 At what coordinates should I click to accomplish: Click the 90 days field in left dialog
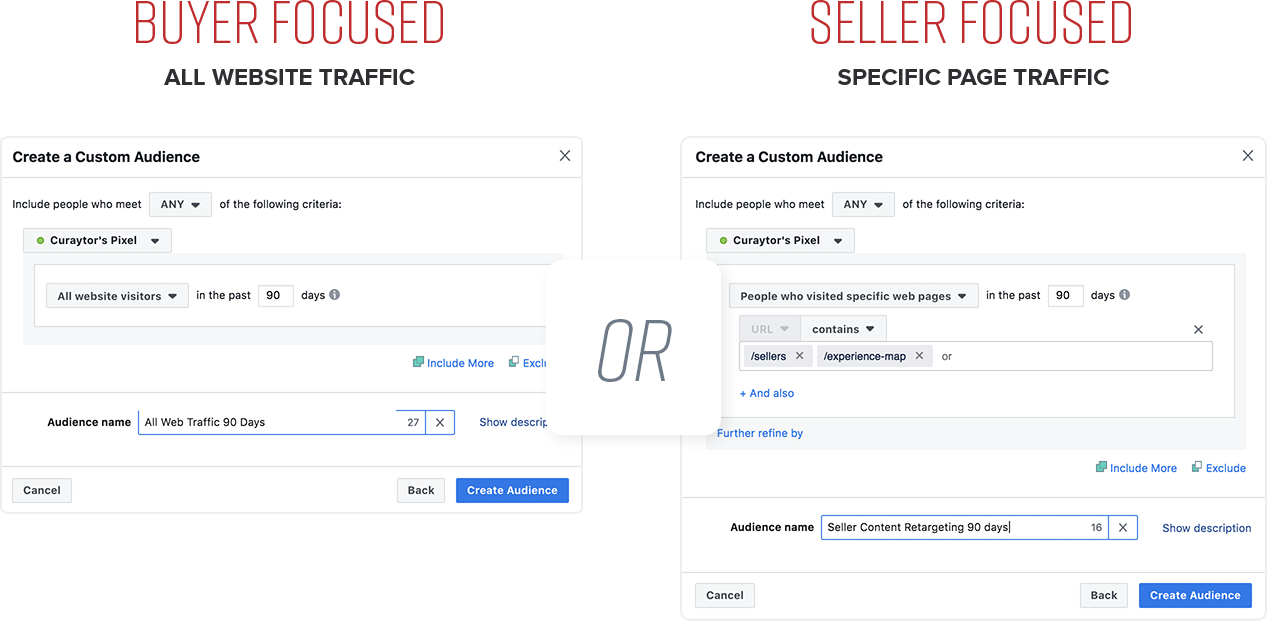[x=276, y=295]
